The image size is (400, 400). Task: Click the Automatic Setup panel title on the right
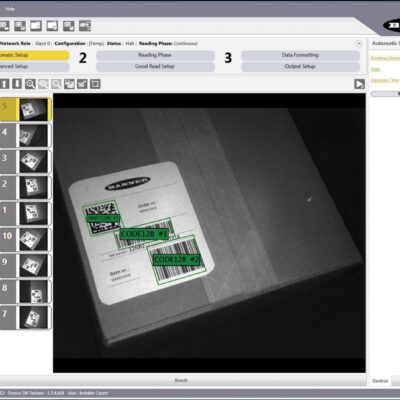[x=386, y=43]
